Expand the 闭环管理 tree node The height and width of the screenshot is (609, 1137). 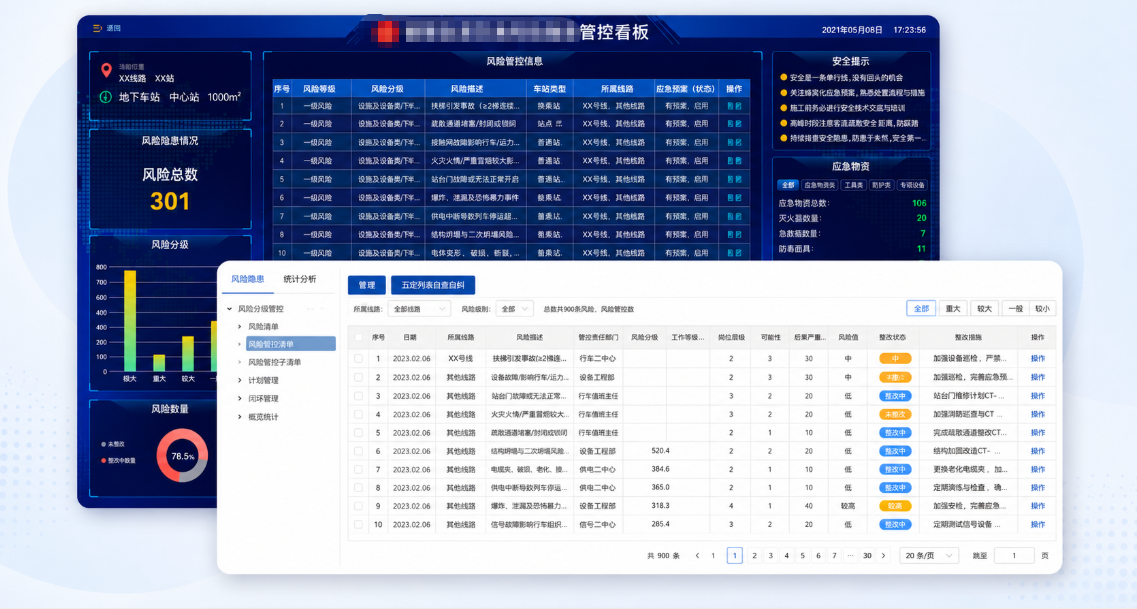[240, 399]
